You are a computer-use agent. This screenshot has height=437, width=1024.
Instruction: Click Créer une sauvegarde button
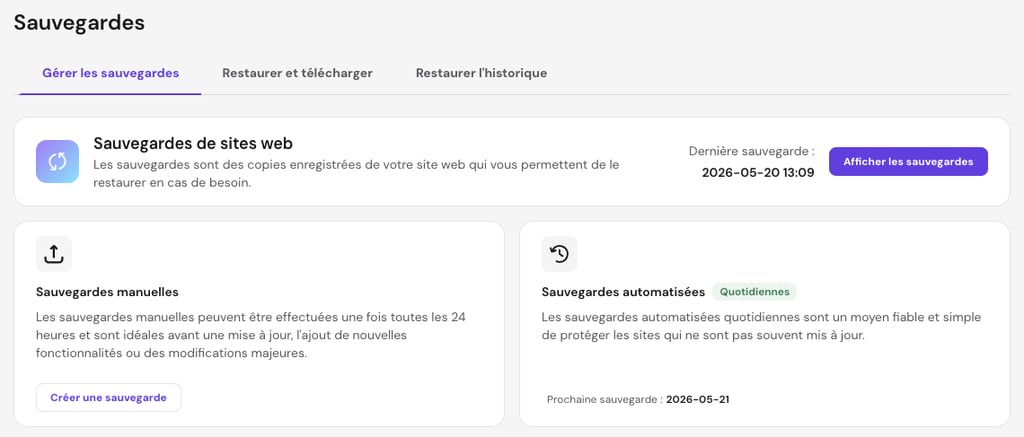point(108,397)
